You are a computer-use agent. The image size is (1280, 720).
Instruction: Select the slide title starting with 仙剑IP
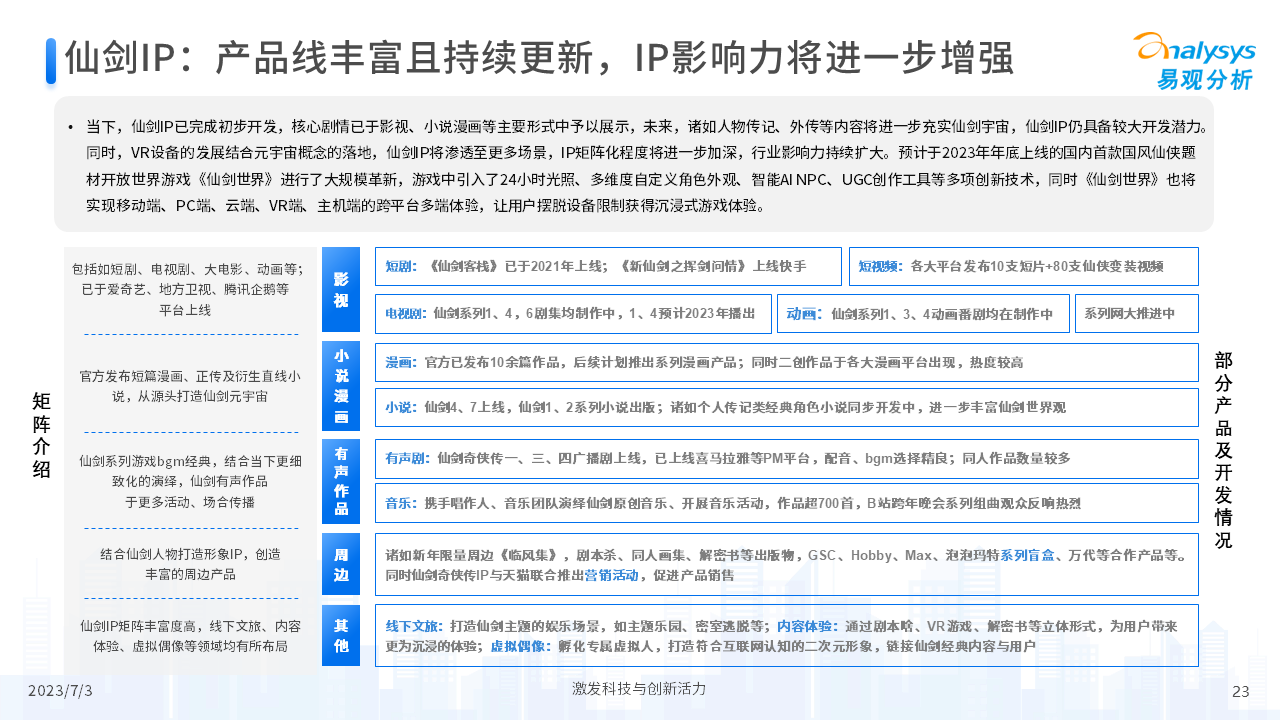(x=540, y=59)
